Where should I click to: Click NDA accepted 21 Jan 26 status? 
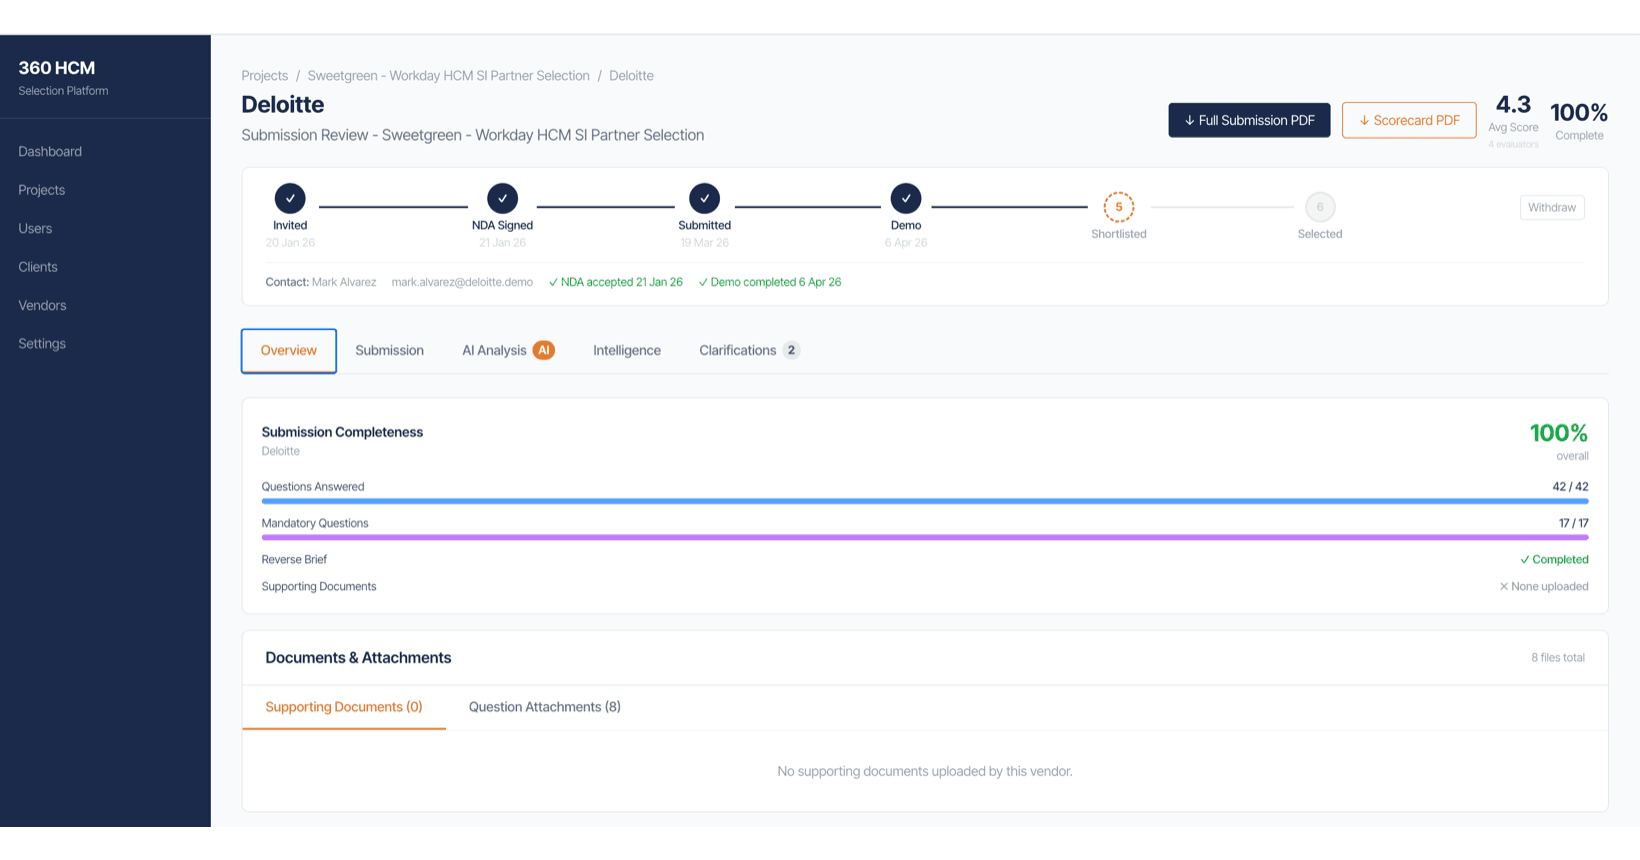pos(616,282)
